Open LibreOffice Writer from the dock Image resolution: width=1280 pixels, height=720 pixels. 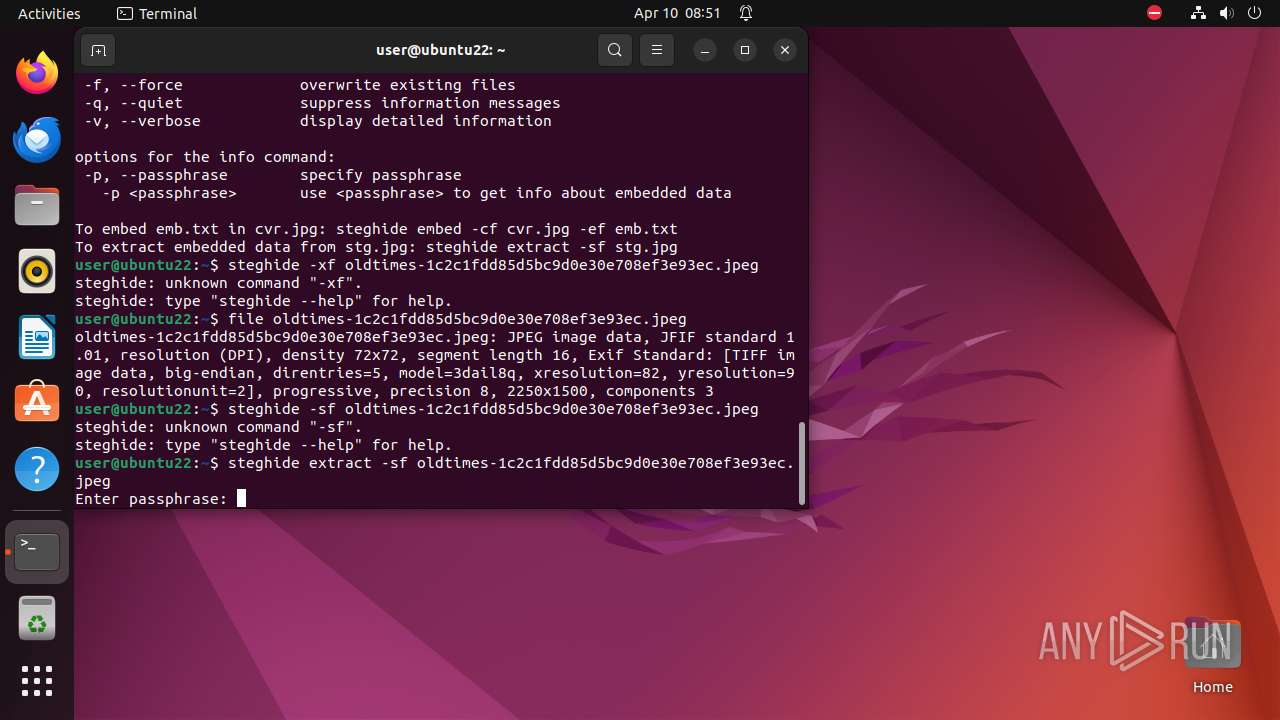(x=37, y=337)
